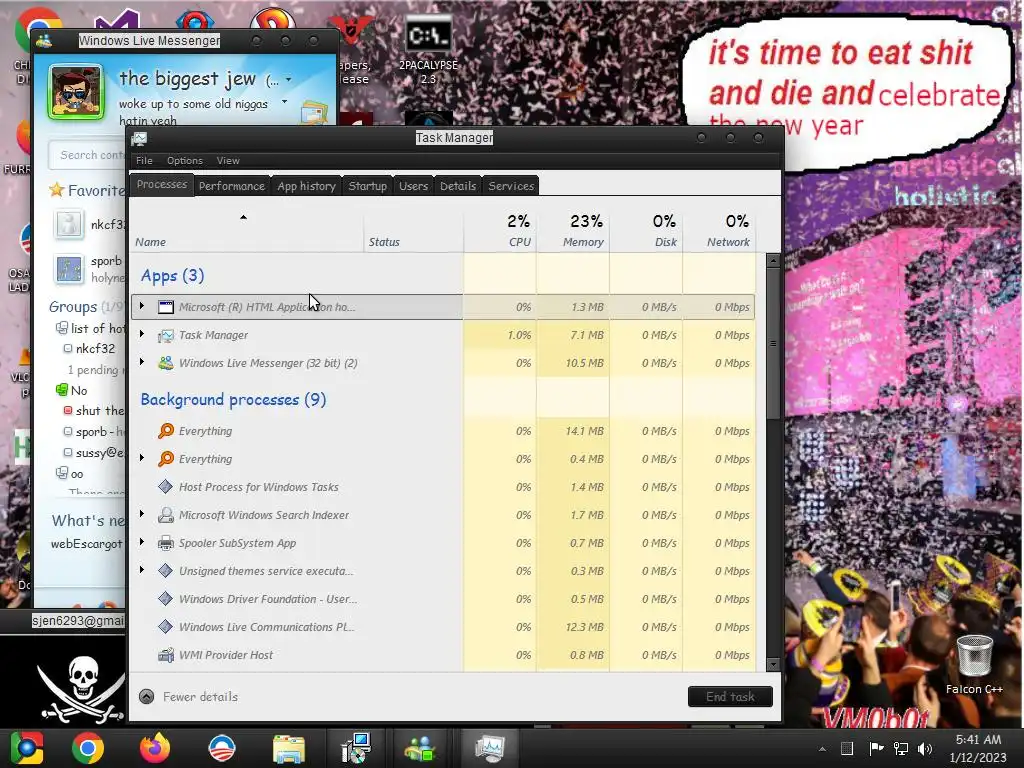Select the Windows Live Messenger process icon
Image resolution: width=1024 pixels, height=768 pixels.
click(166, 363)
